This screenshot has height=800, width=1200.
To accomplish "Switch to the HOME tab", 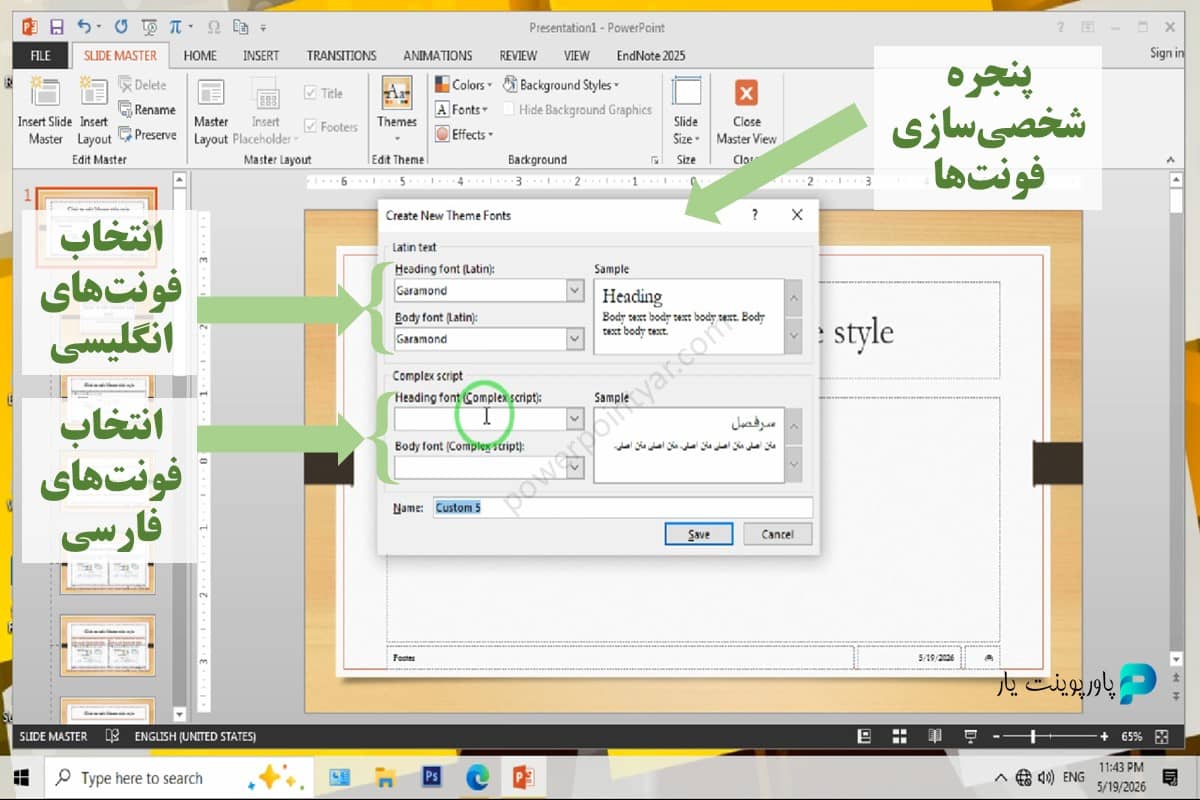I will (200, 56).
